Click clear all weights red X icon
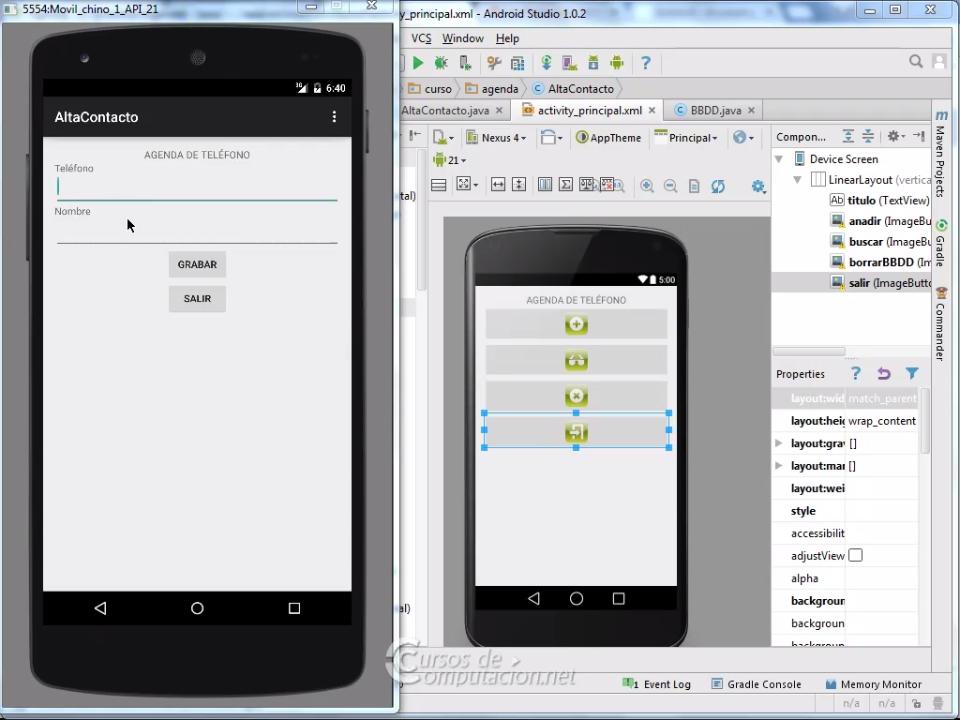The height and width of the screenshot is (720, 960). coord(607,184)
